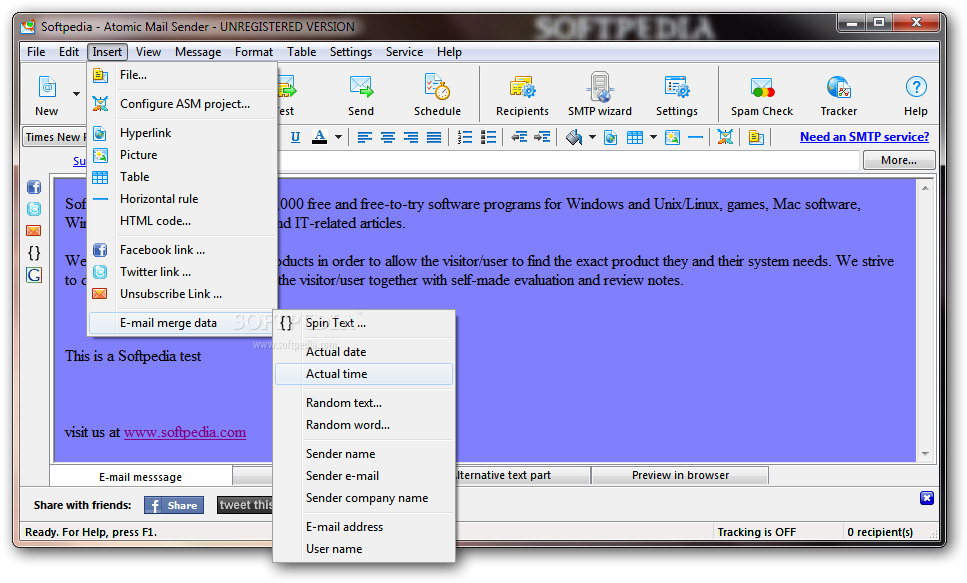The height and width of the screenshot is (583, 967).
Task: Justify the text
Action: pos(434,137)
